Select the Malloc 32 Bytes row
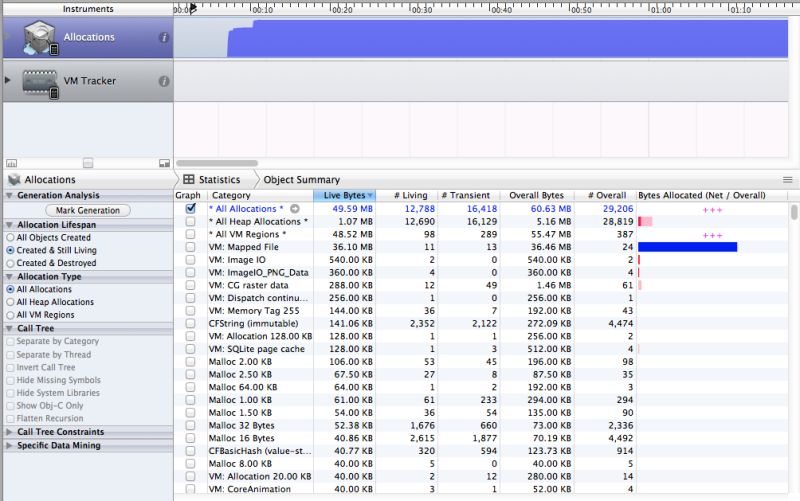The image size is (800, 501). (x=481, y=425)
